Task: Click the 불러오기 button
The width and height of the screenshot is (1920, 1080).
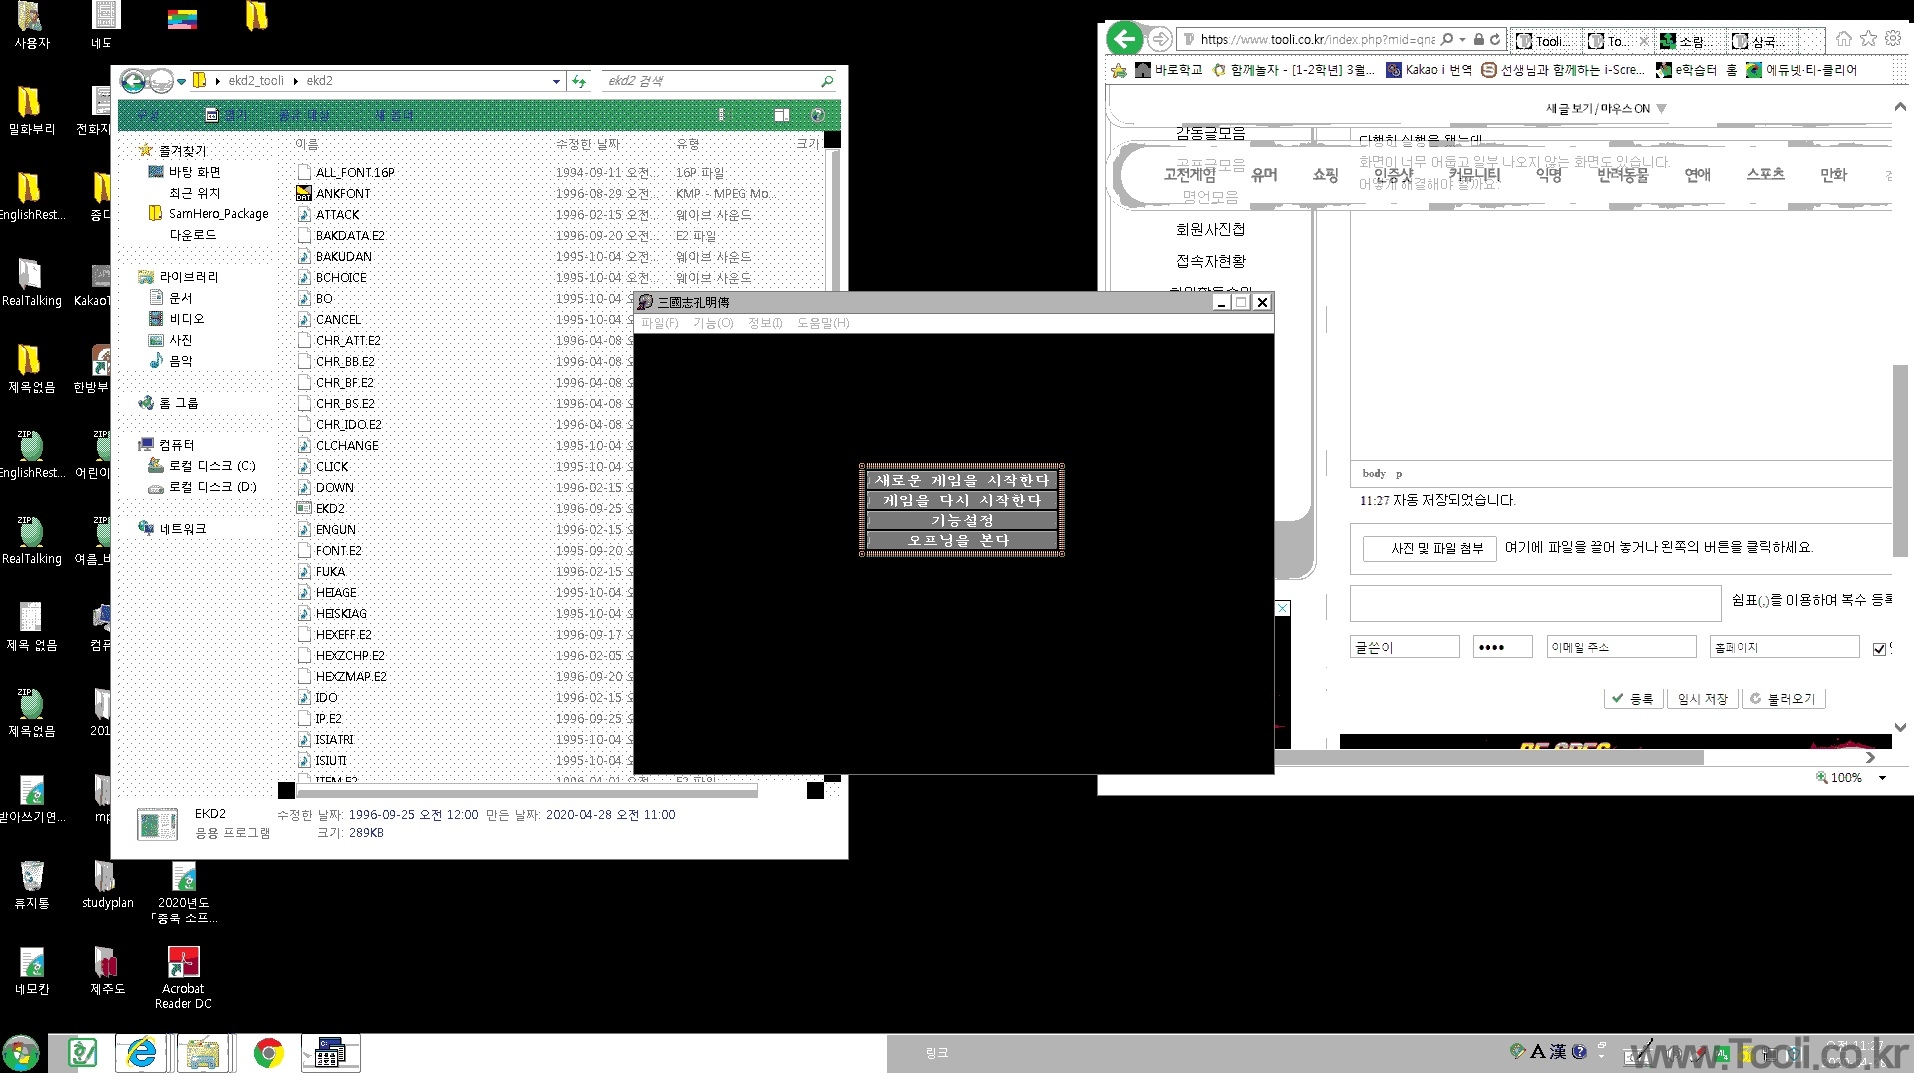Action: [x=1783, y=699]
